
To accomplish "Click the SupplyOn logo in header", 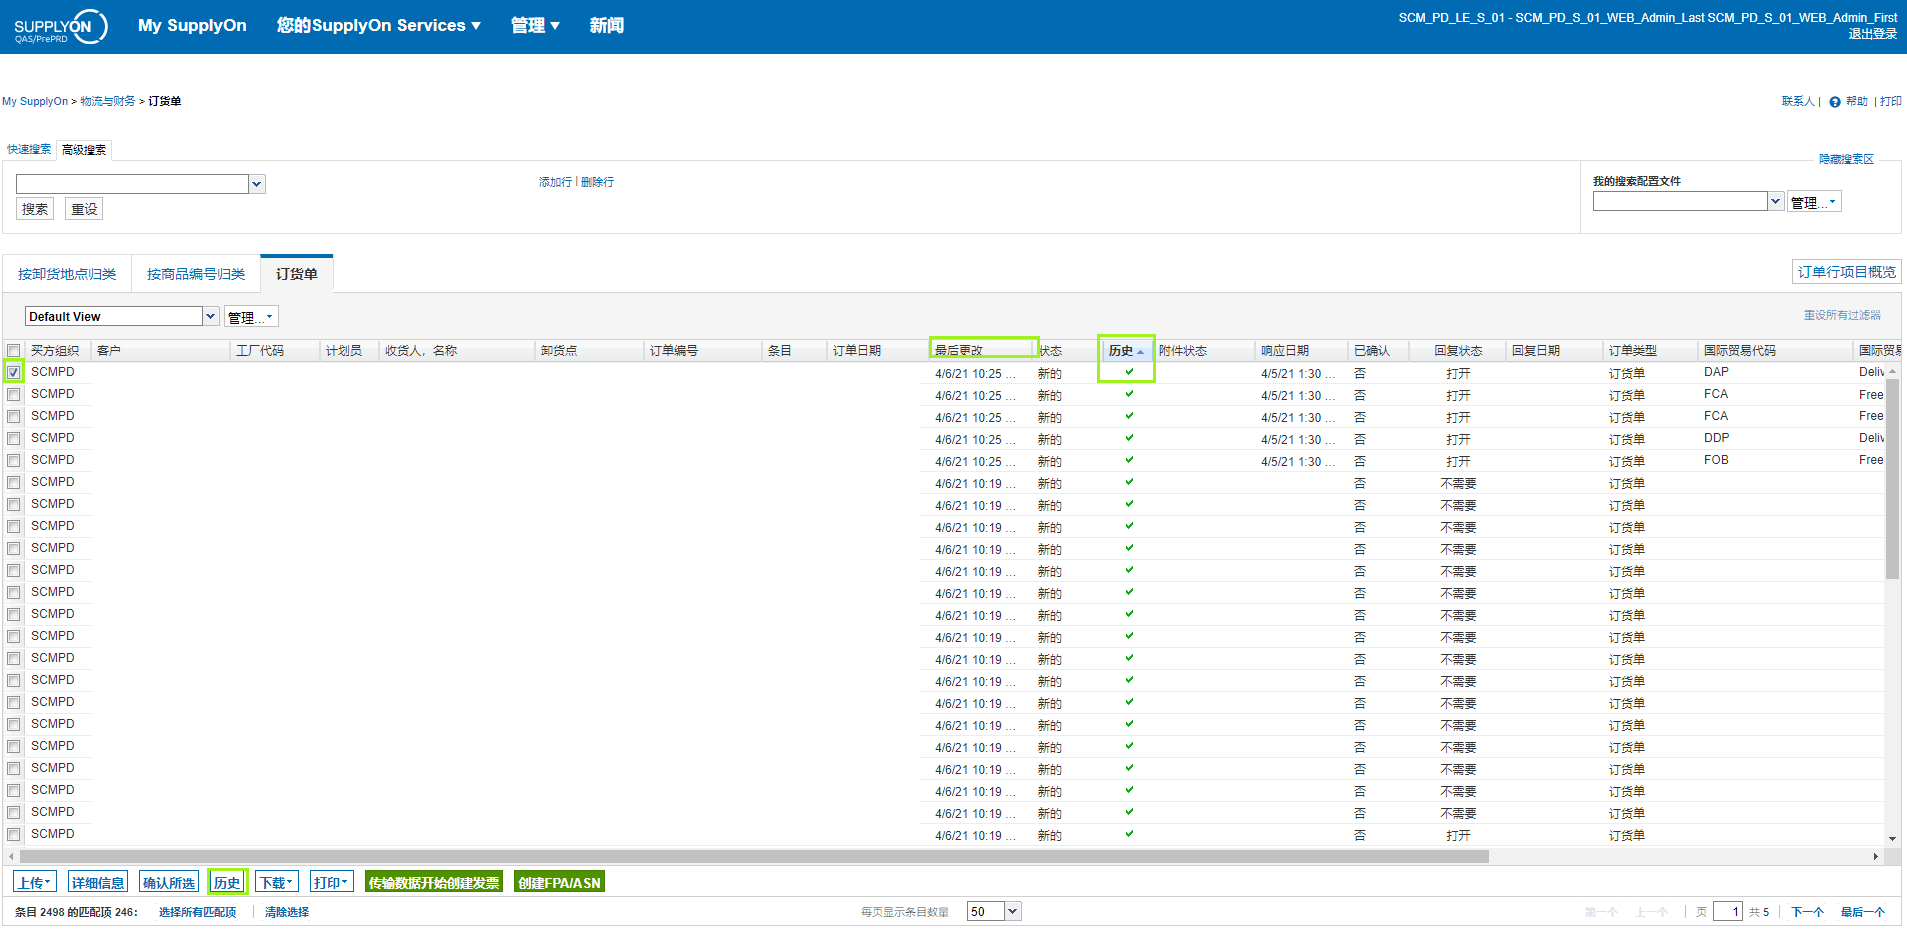I will click(60, 27).
